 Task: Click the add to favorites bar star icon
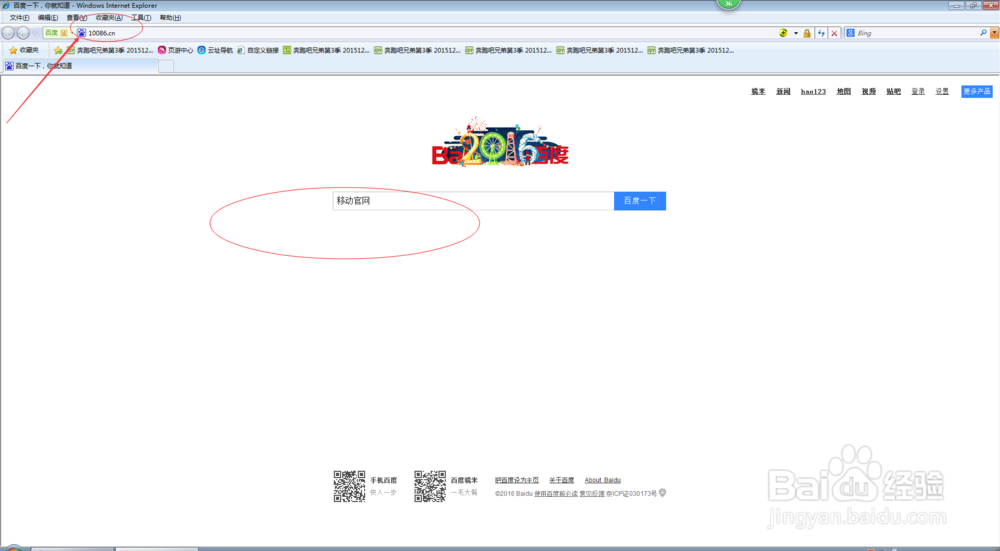pos(58,50)
